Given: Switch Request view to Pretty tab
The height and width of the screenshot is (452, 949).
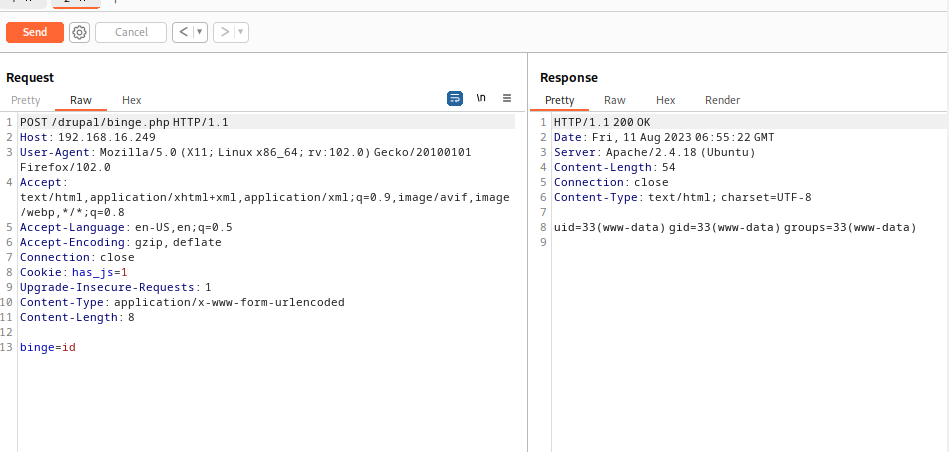Looking at the screenshot, I should [26, 100].
